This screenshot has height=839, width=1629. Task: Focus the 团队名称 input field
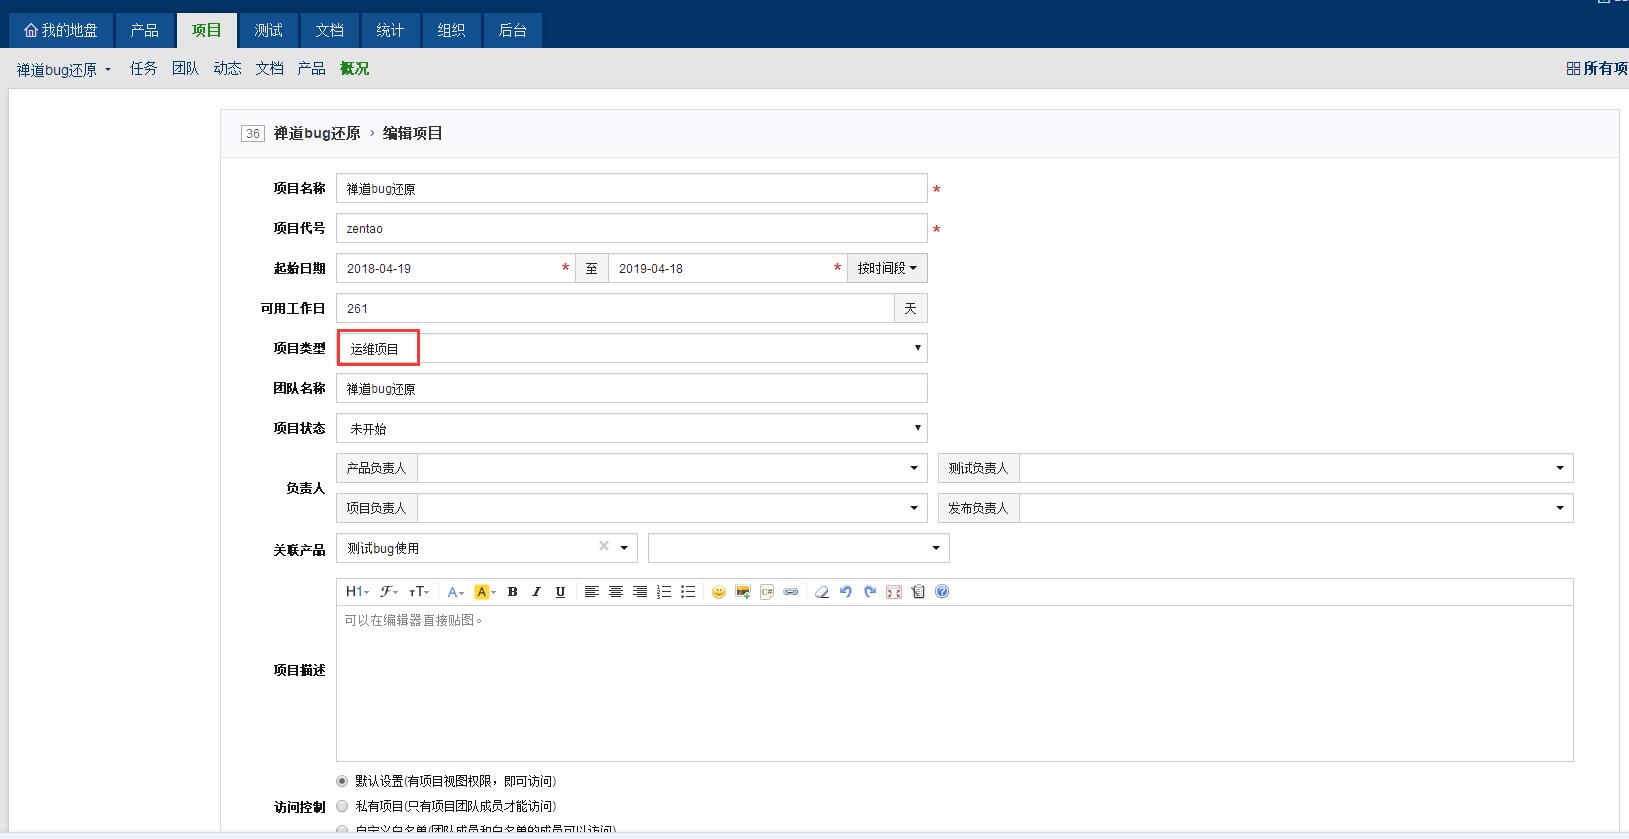coord(632,388)
